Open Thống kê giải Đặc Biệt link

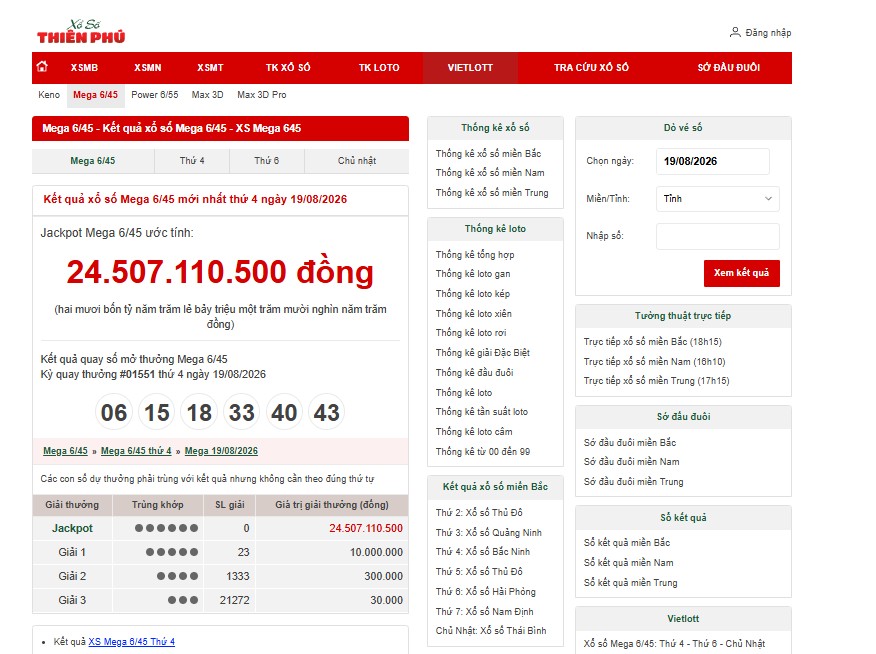click(x=483, y=353)
